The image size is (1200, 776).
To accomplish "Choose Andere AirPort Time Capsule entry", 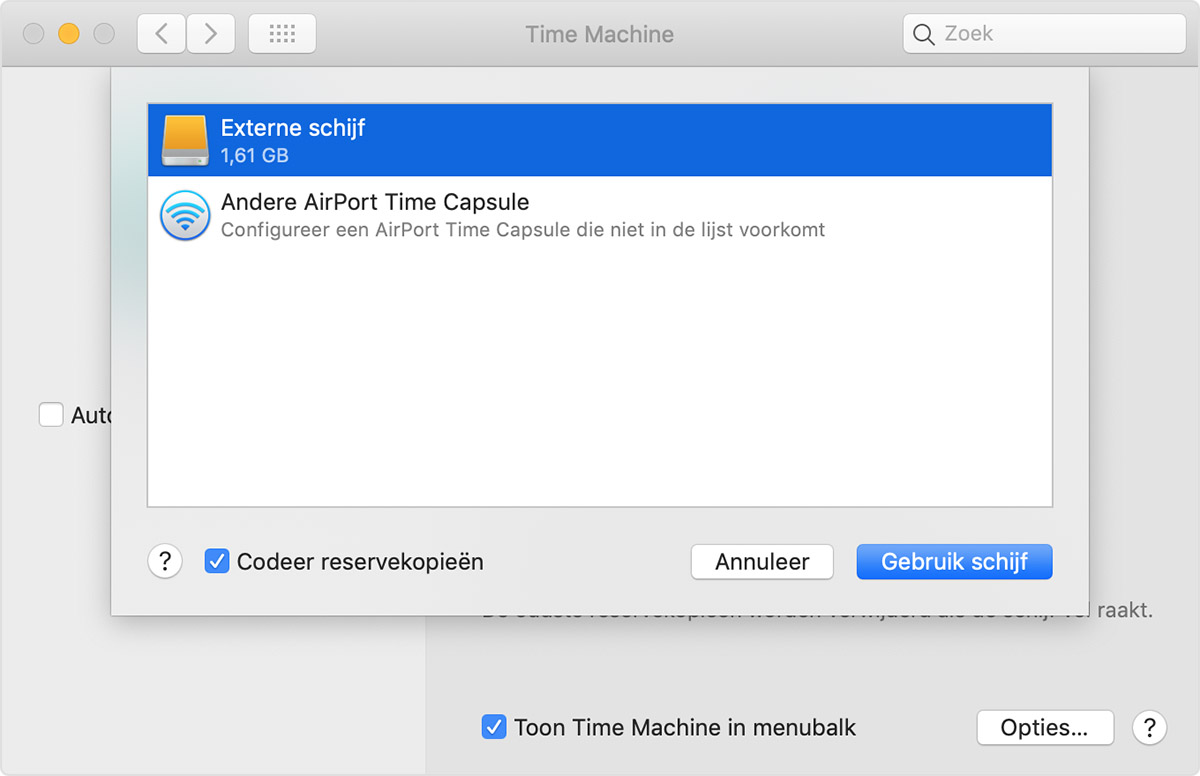I will 600,215.
